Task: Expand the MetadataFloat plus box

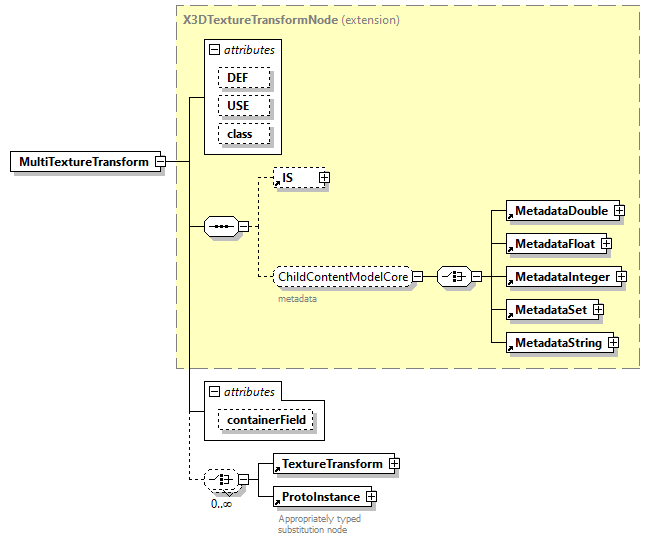Action: 606,244
